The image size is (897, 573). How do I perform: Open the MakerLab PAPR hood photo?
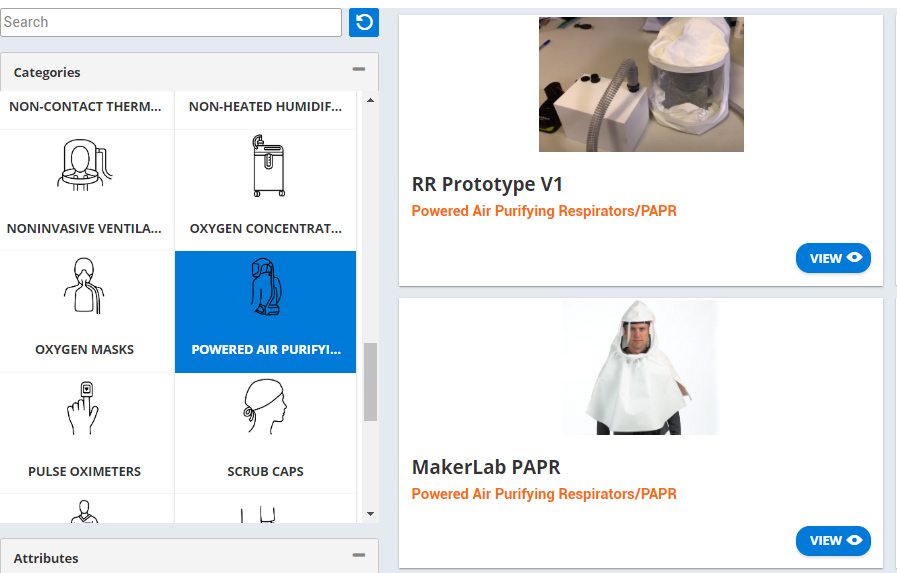tap(640, 367)
